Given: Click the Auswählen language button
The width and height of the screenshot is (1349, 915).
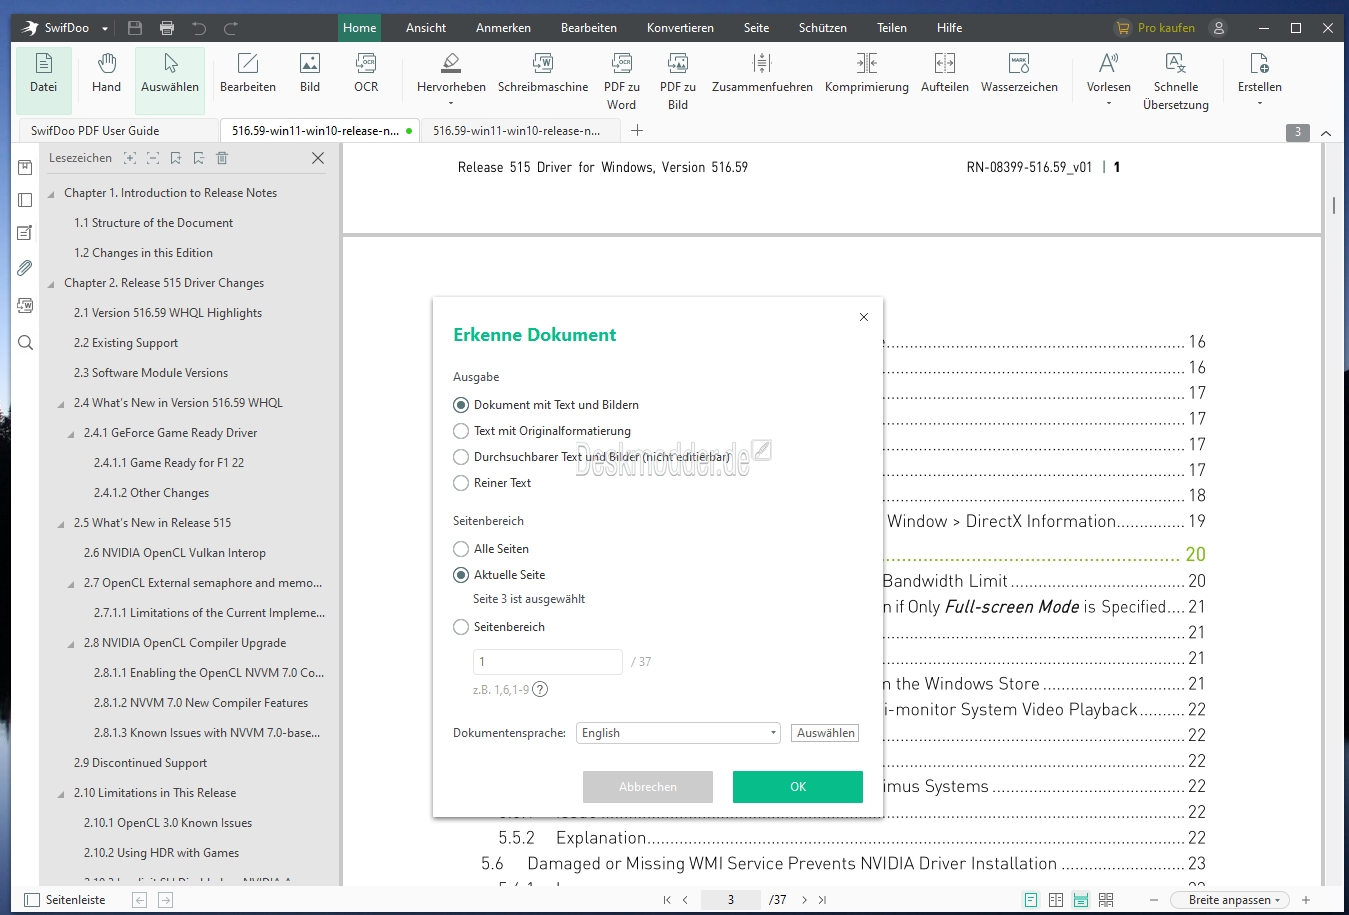Looking at the screenshot, I should coord(825,733).
